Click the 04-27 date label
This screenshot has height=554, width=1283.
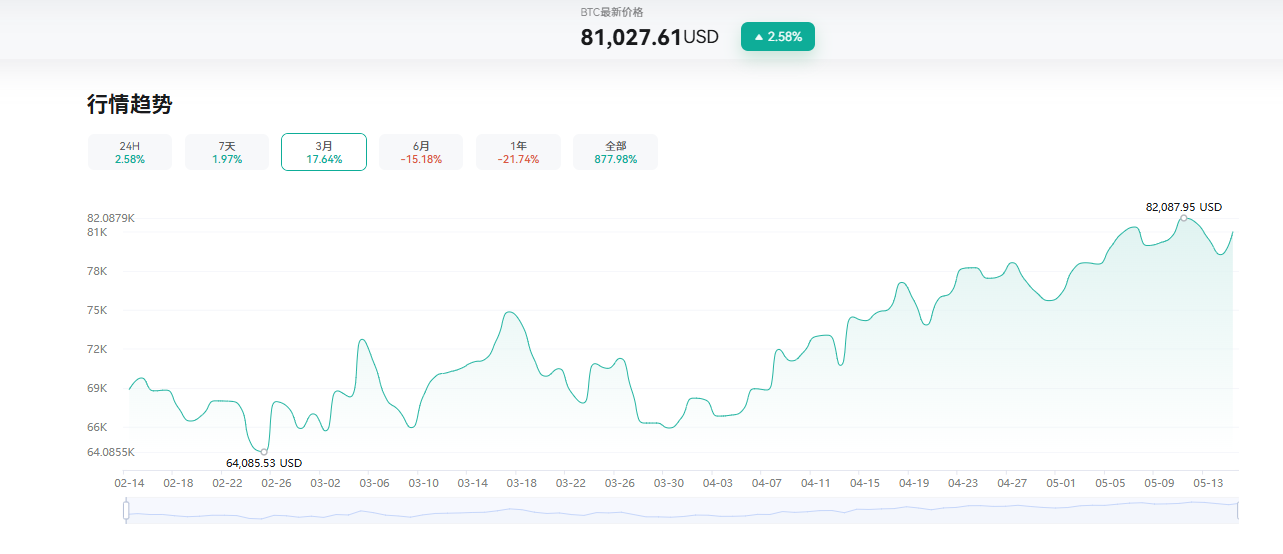pos(1012,483)
